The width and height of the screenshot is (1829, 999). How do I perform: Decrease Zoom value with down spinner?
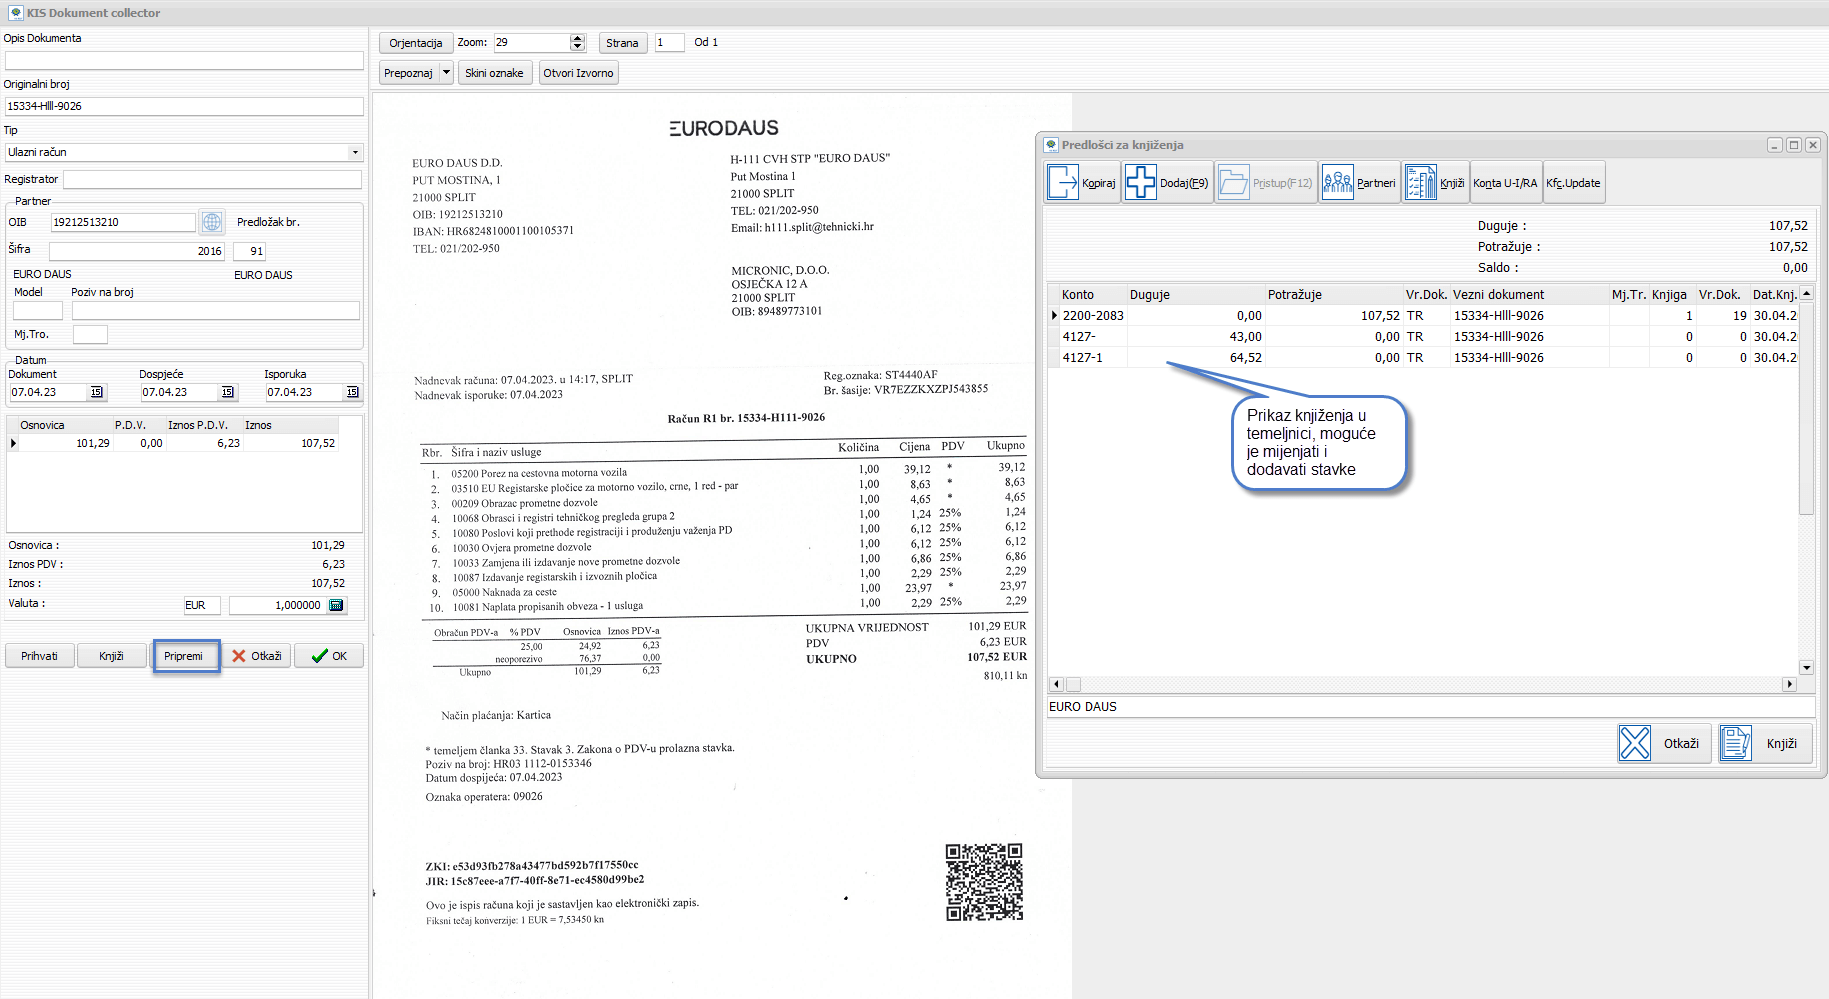point(577,47)
